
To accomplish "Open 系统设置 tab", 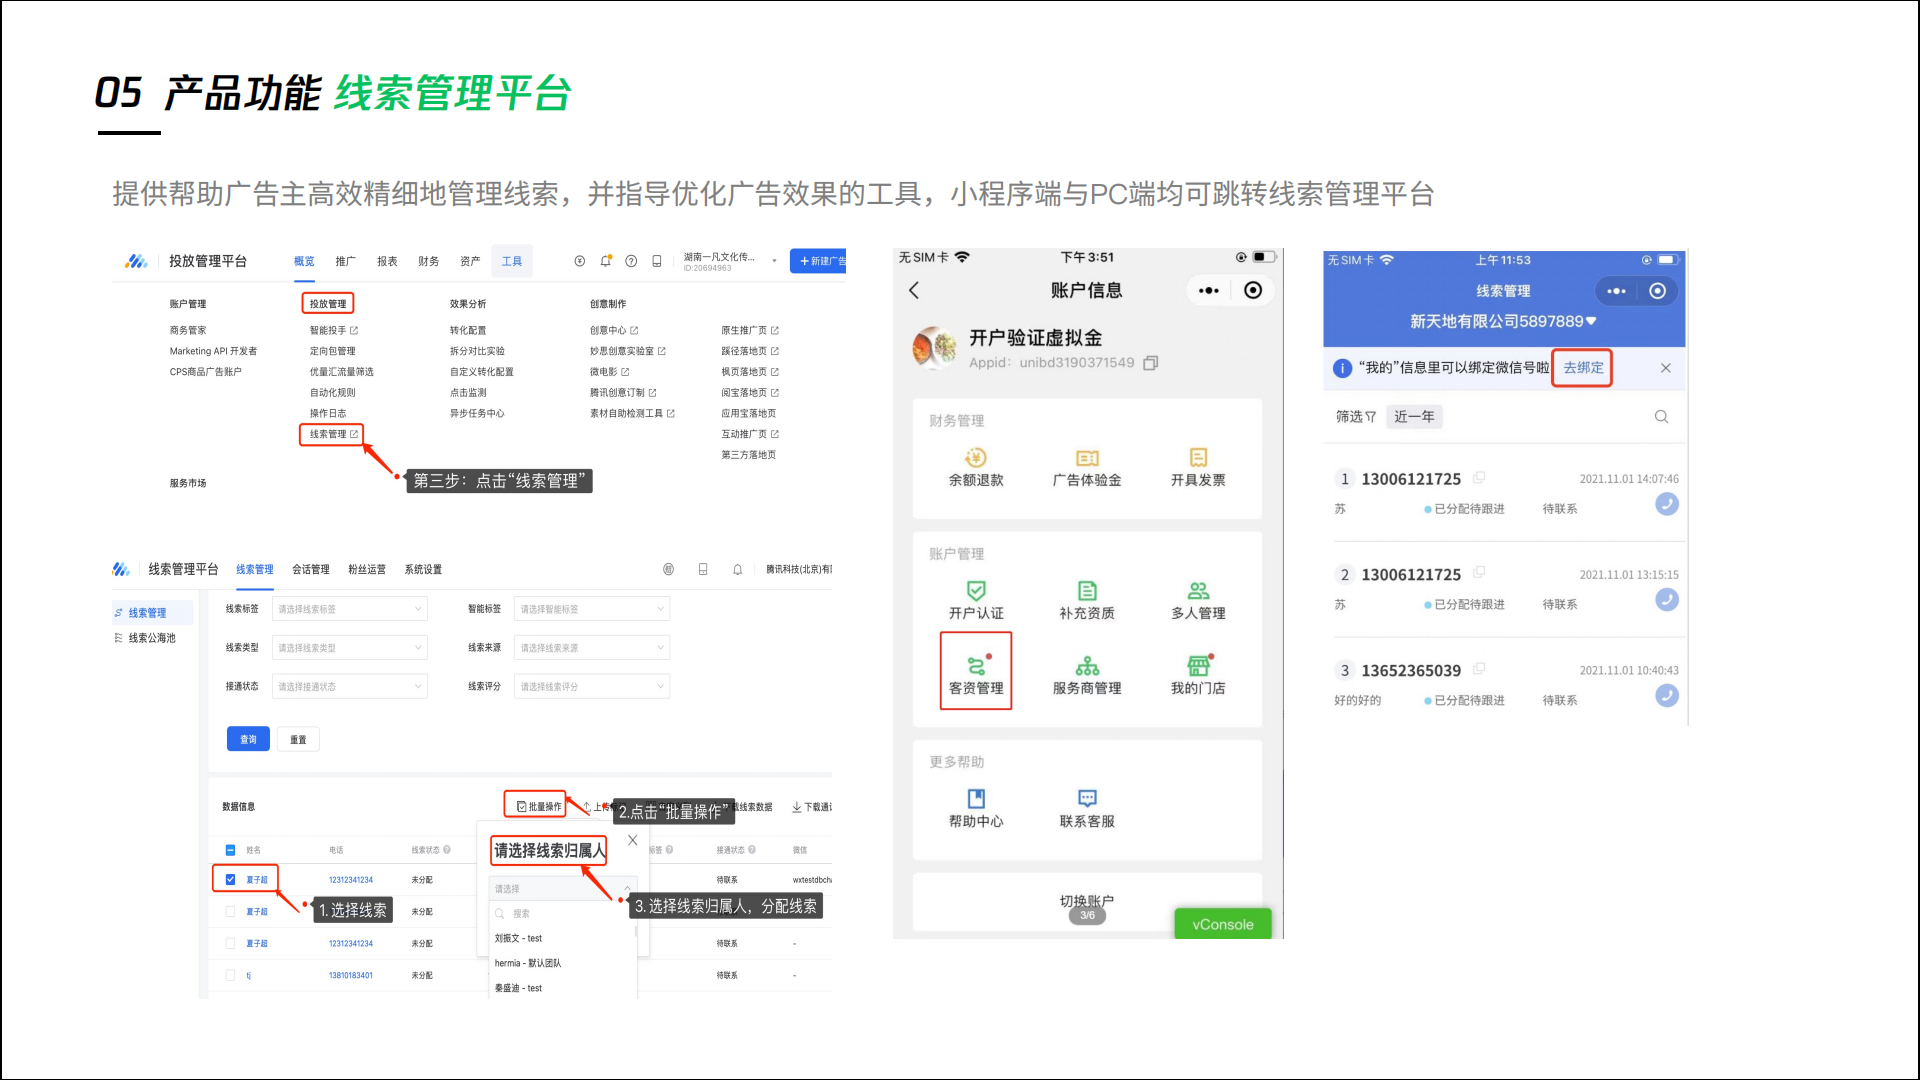I will coord(423,569).
